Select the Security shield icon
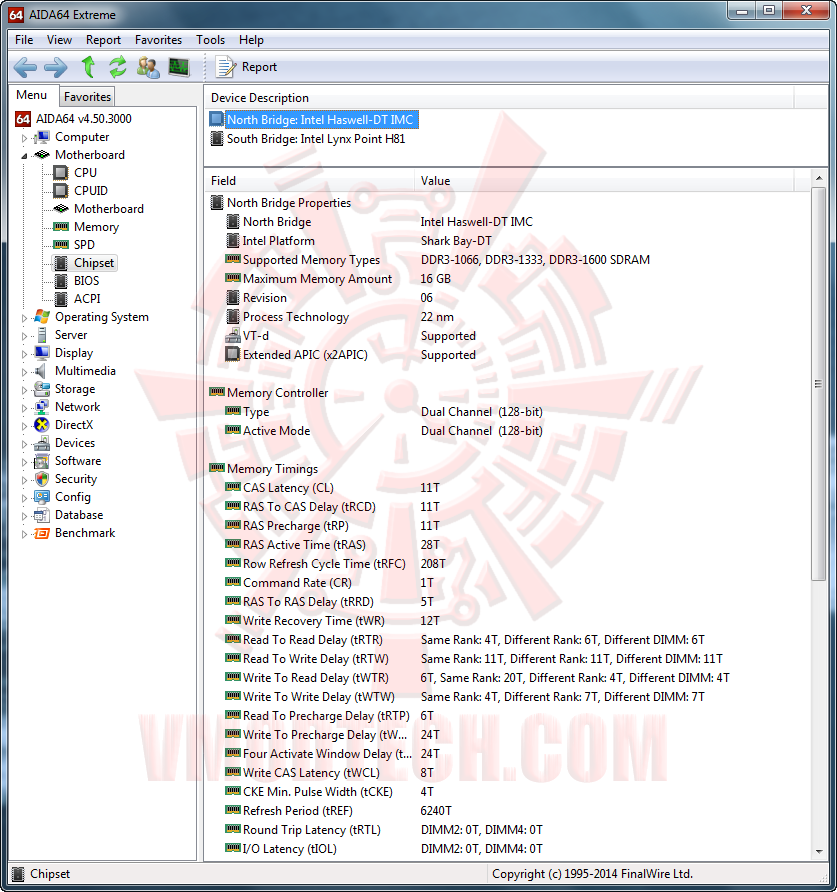 pyautogui.click(x=42, y=479)
